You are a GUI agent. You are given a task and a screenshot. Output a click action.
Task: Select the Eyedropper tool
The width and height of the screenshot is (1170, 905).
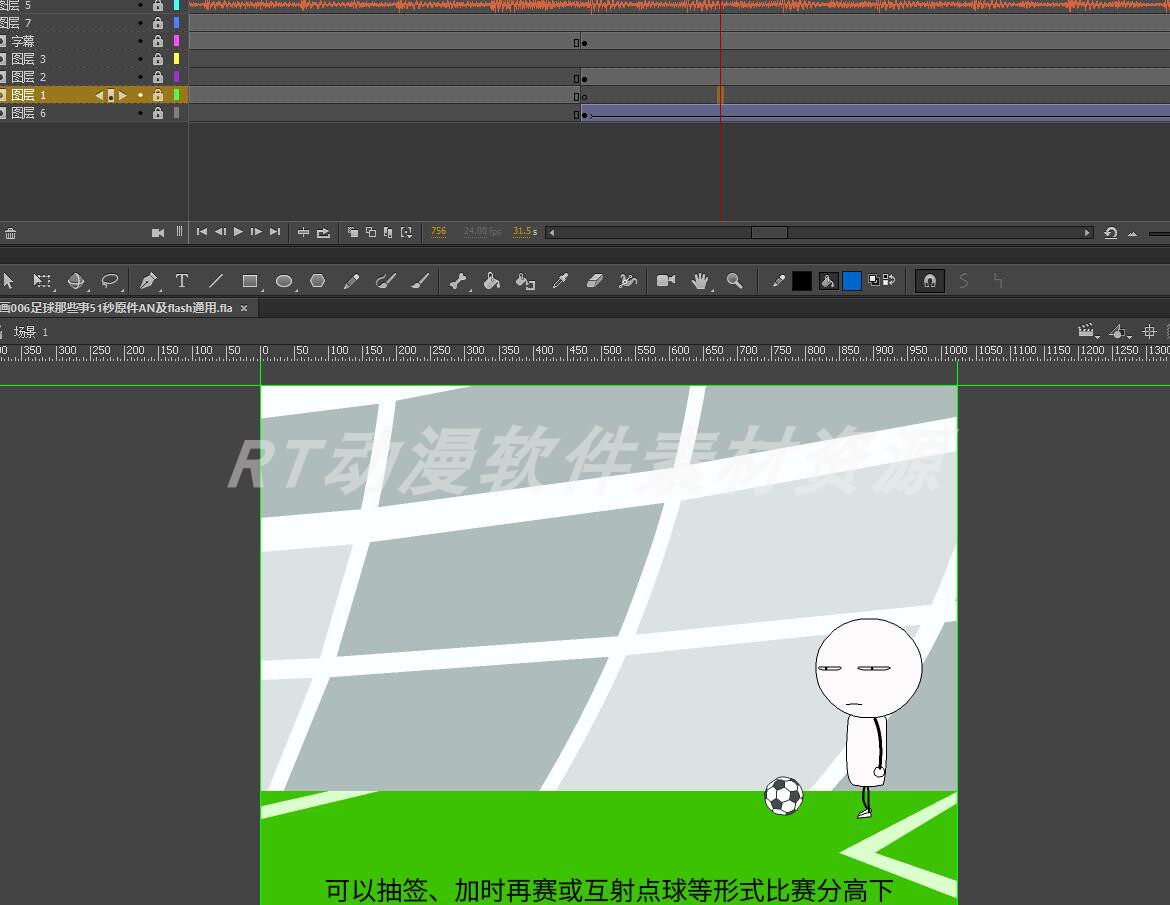pyautogui.click(x=560, y=281)
